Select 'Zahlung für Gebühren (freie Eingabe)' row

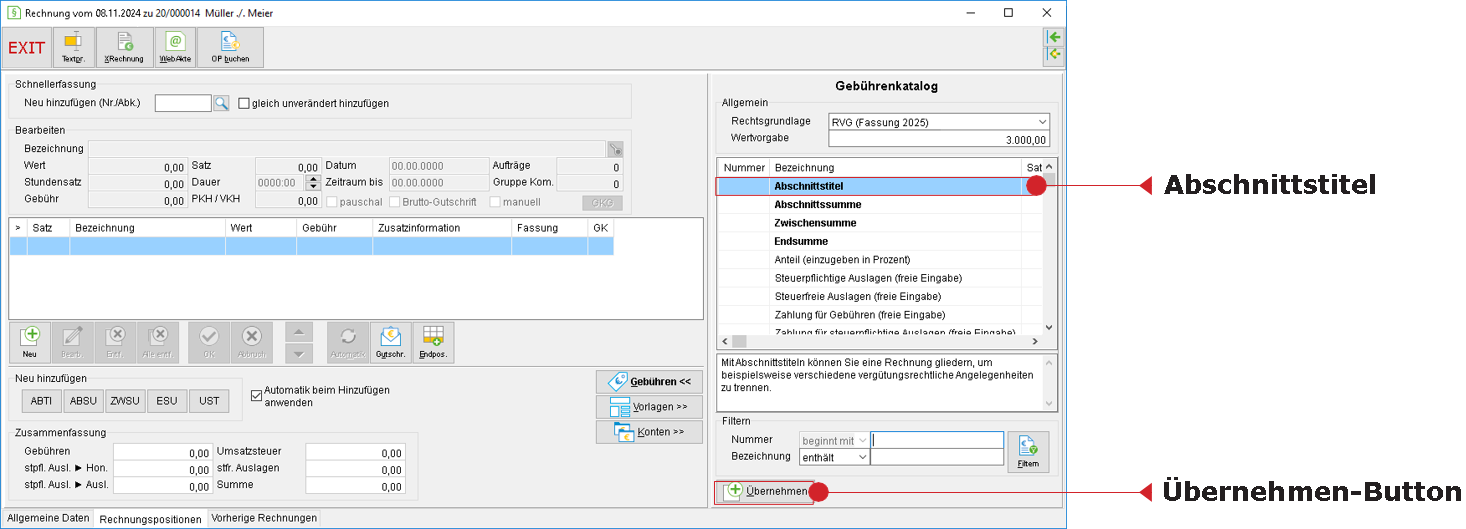coord(880,315)
